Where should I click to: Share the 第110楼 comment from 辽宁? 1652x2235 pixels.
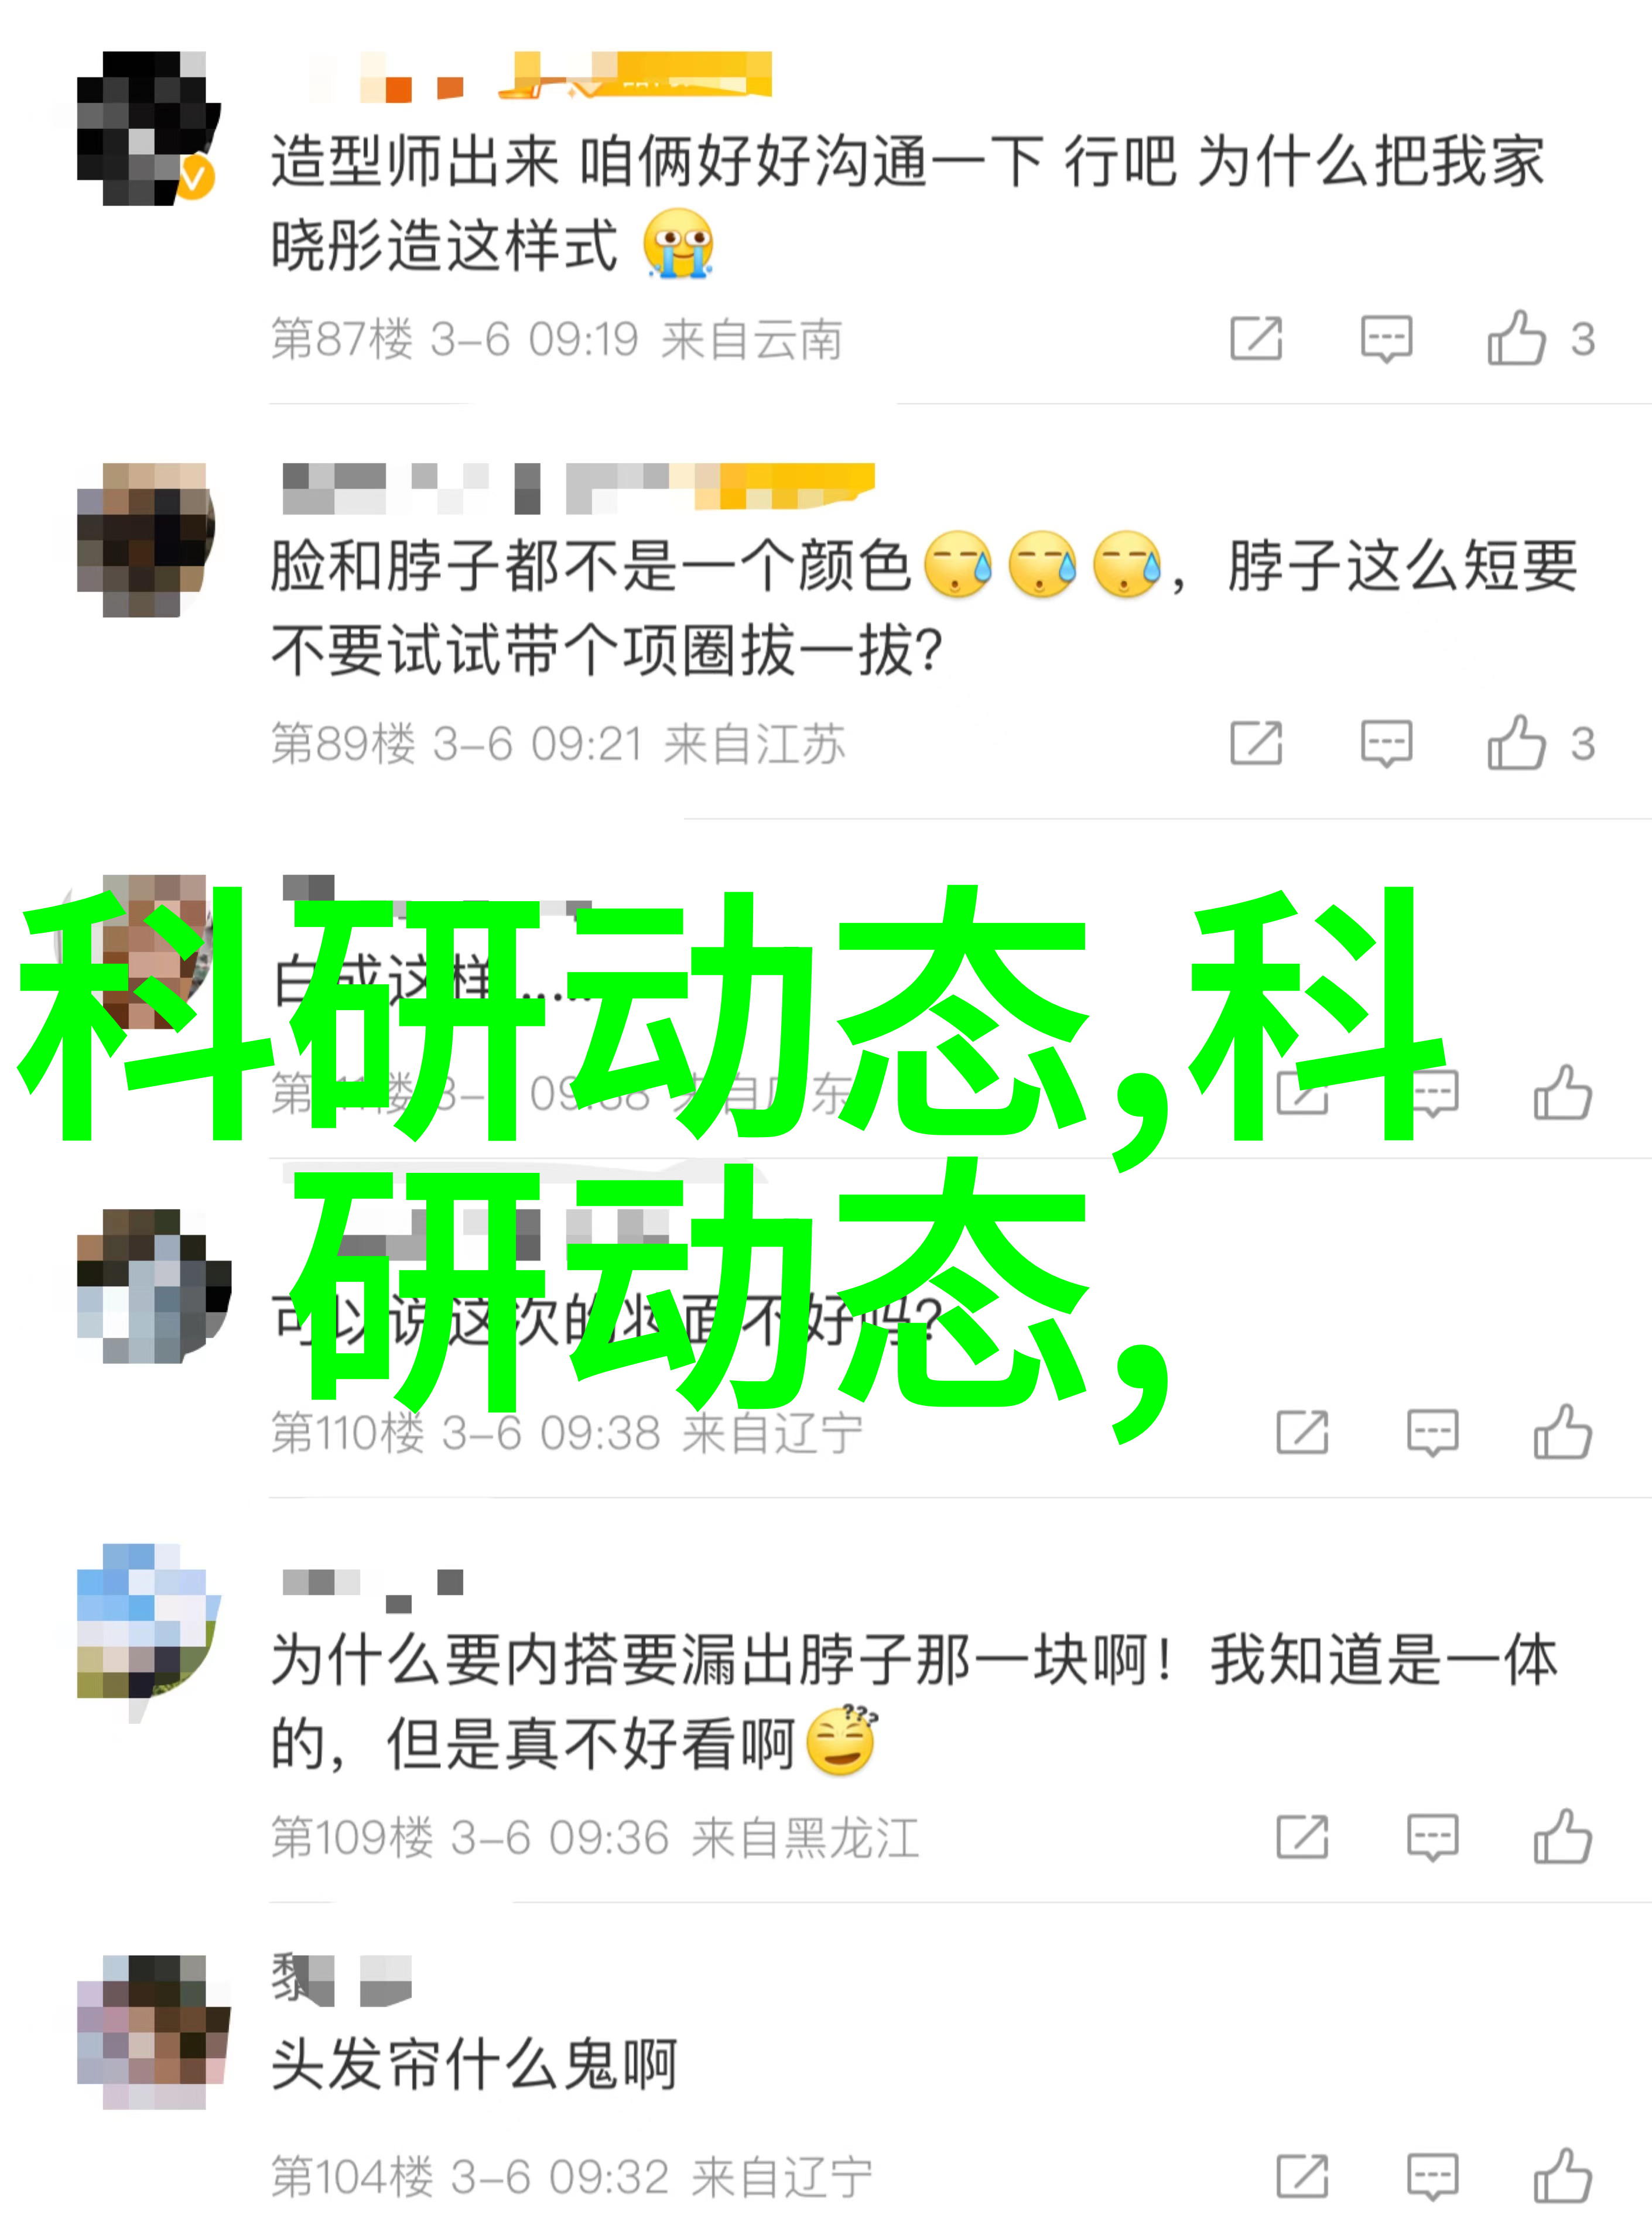coord(1302,1432)
